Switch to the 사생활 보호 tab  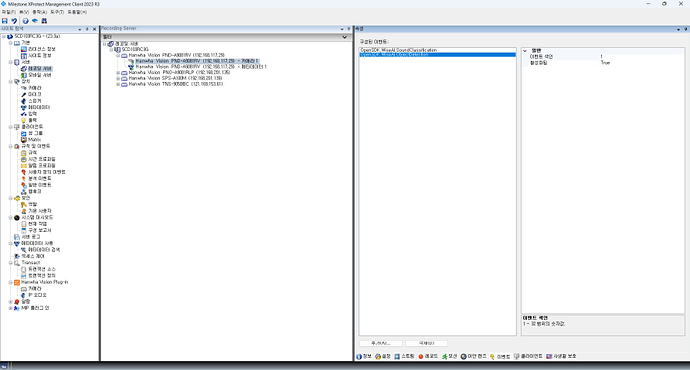tap(561, 356)
